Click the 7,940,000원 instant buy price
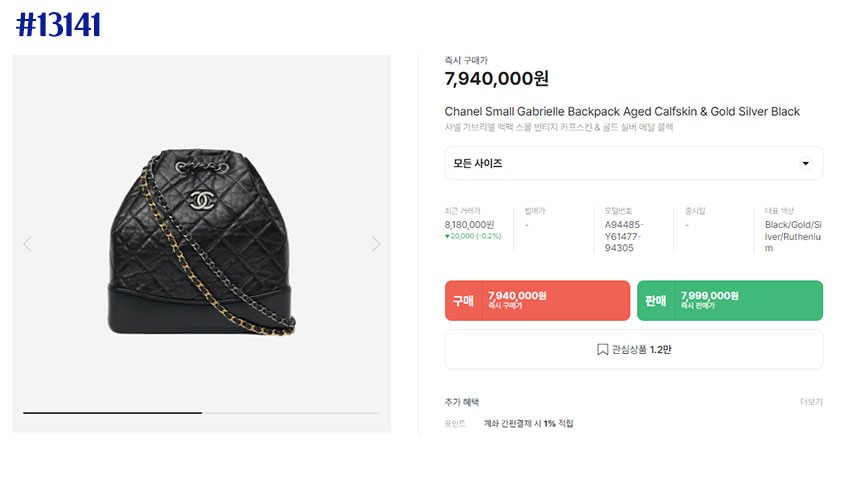 [496, 78]
